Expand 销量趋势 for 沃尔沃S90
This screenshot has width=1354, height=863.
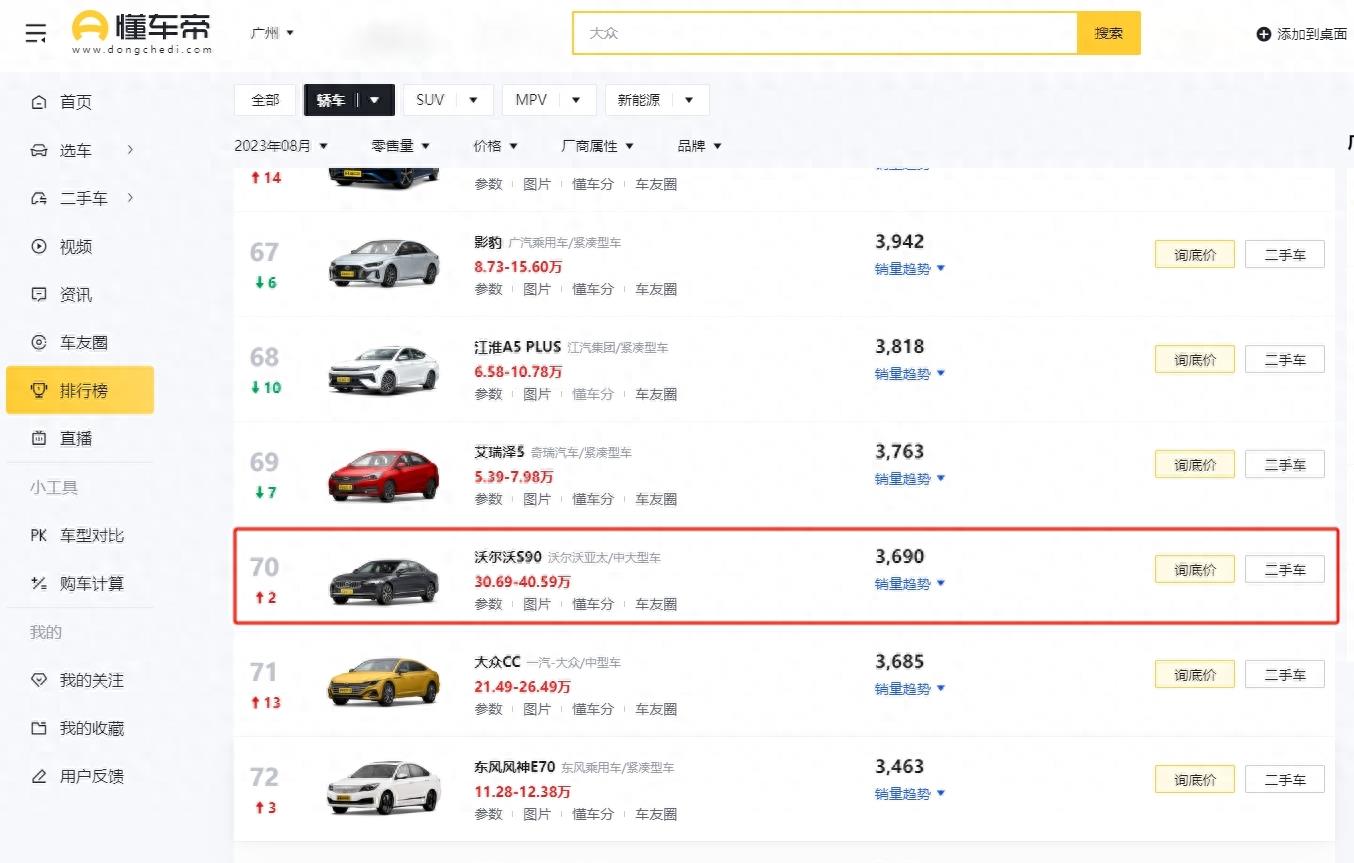[x=910, y=584]
